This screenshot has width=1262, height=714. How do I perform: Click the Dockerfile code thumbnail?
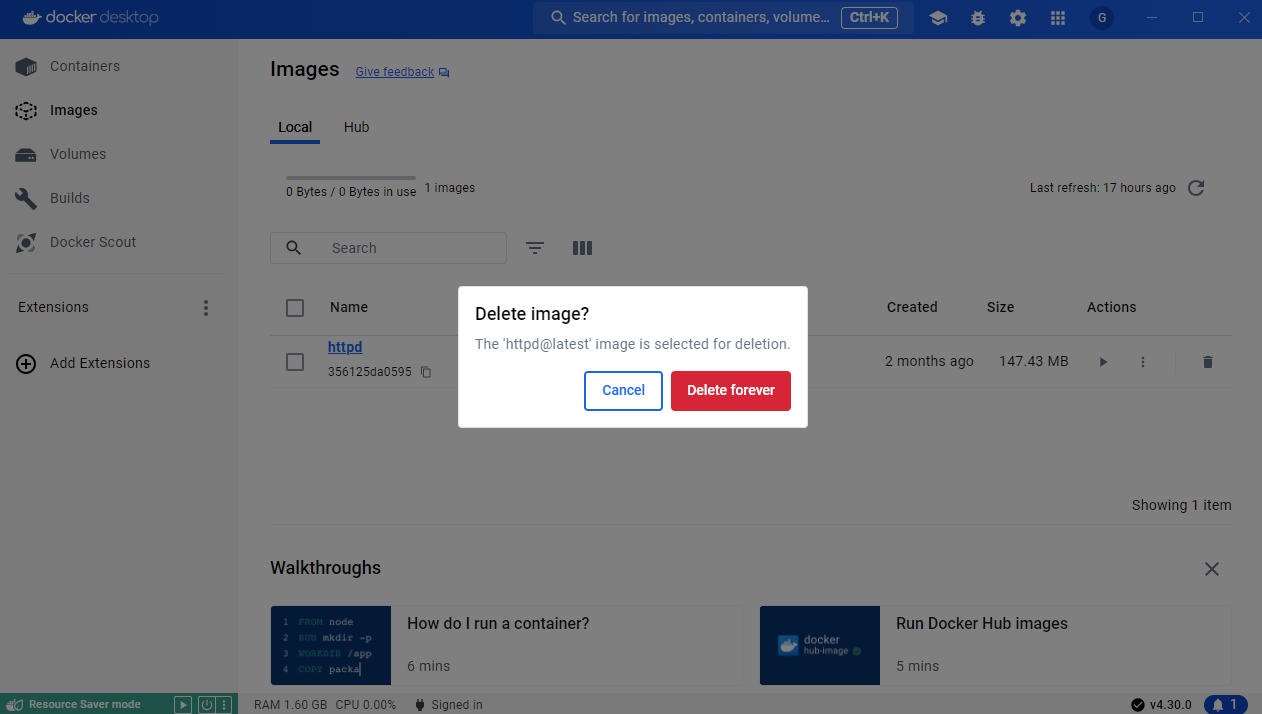(331, 645)
